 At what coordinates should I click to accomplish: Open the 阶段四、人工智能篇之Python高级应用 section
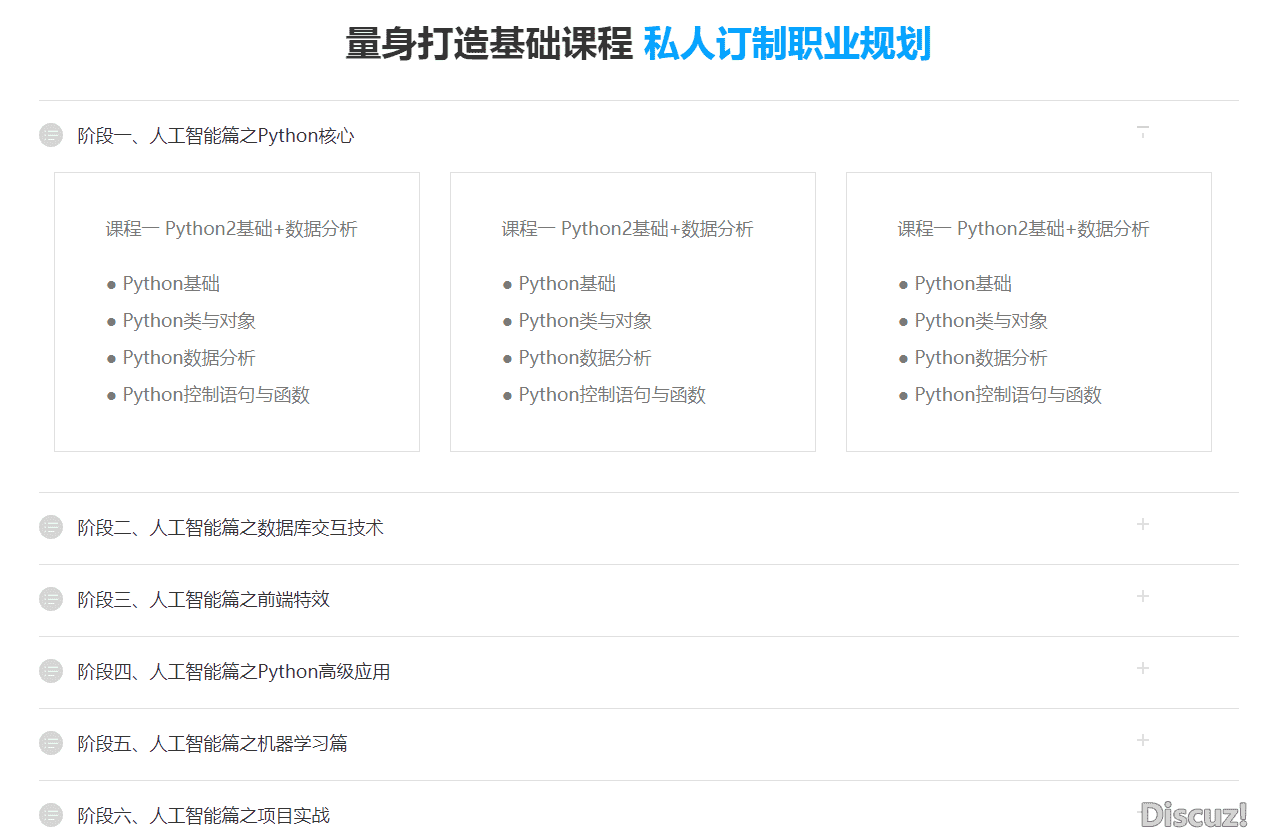click(234, 672)
